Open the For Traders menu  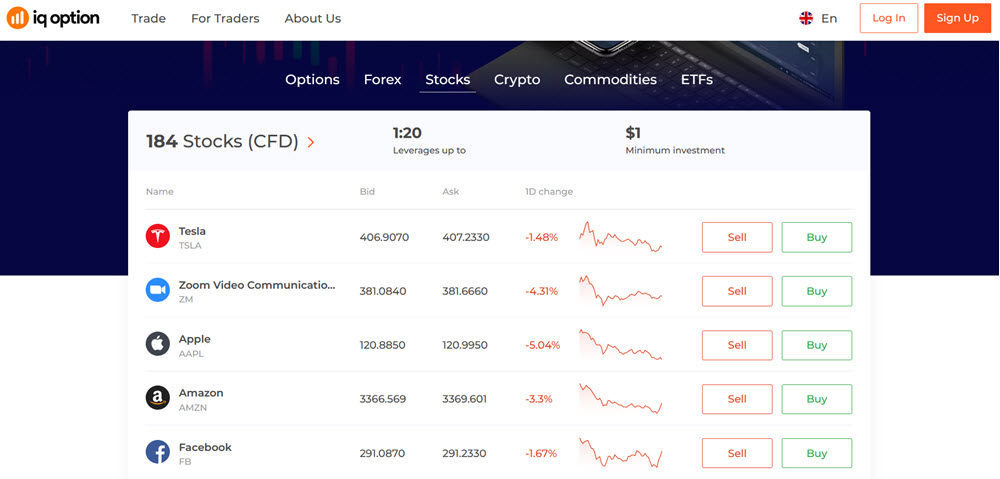pos(225,18)
